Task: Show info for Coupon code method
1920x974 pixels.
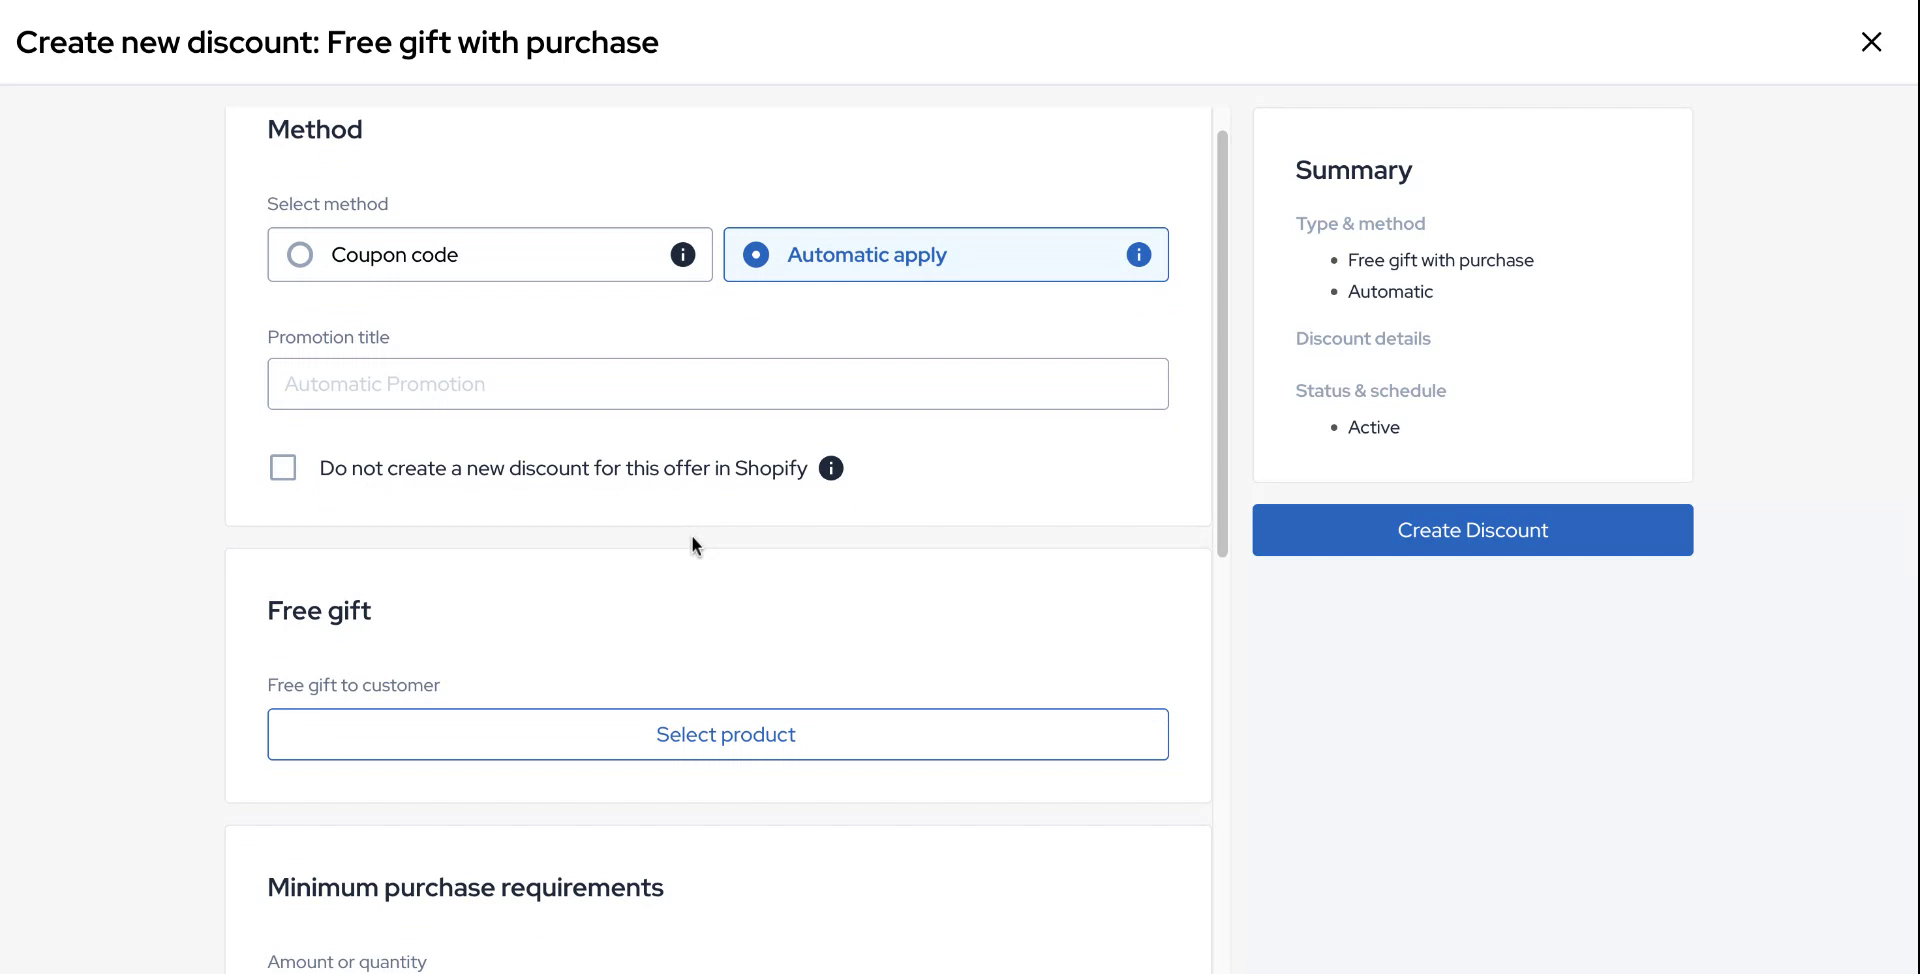Action: tap(683, 255)
